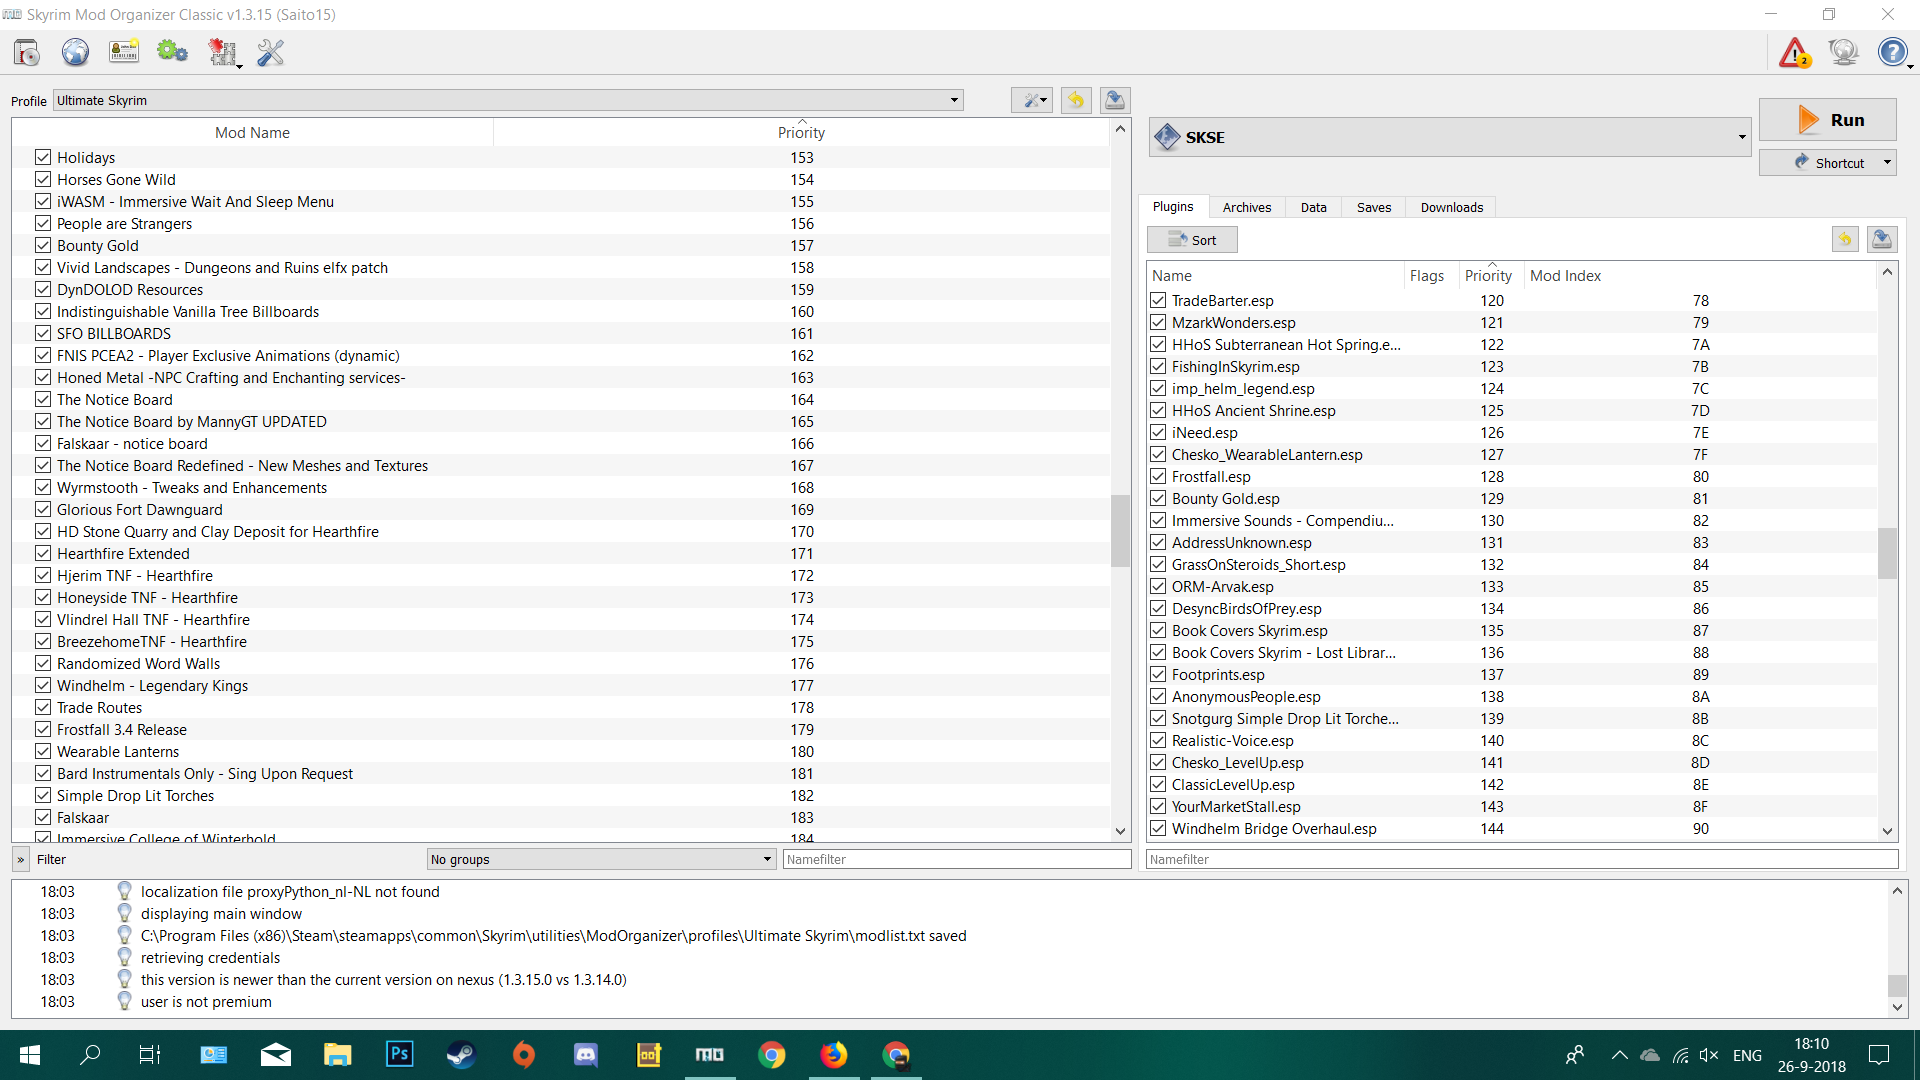Screen dimensions: 1920x1080
Task: Disable TradeBarter.esp plugin checkbox
Action: tap(1158, 300)
